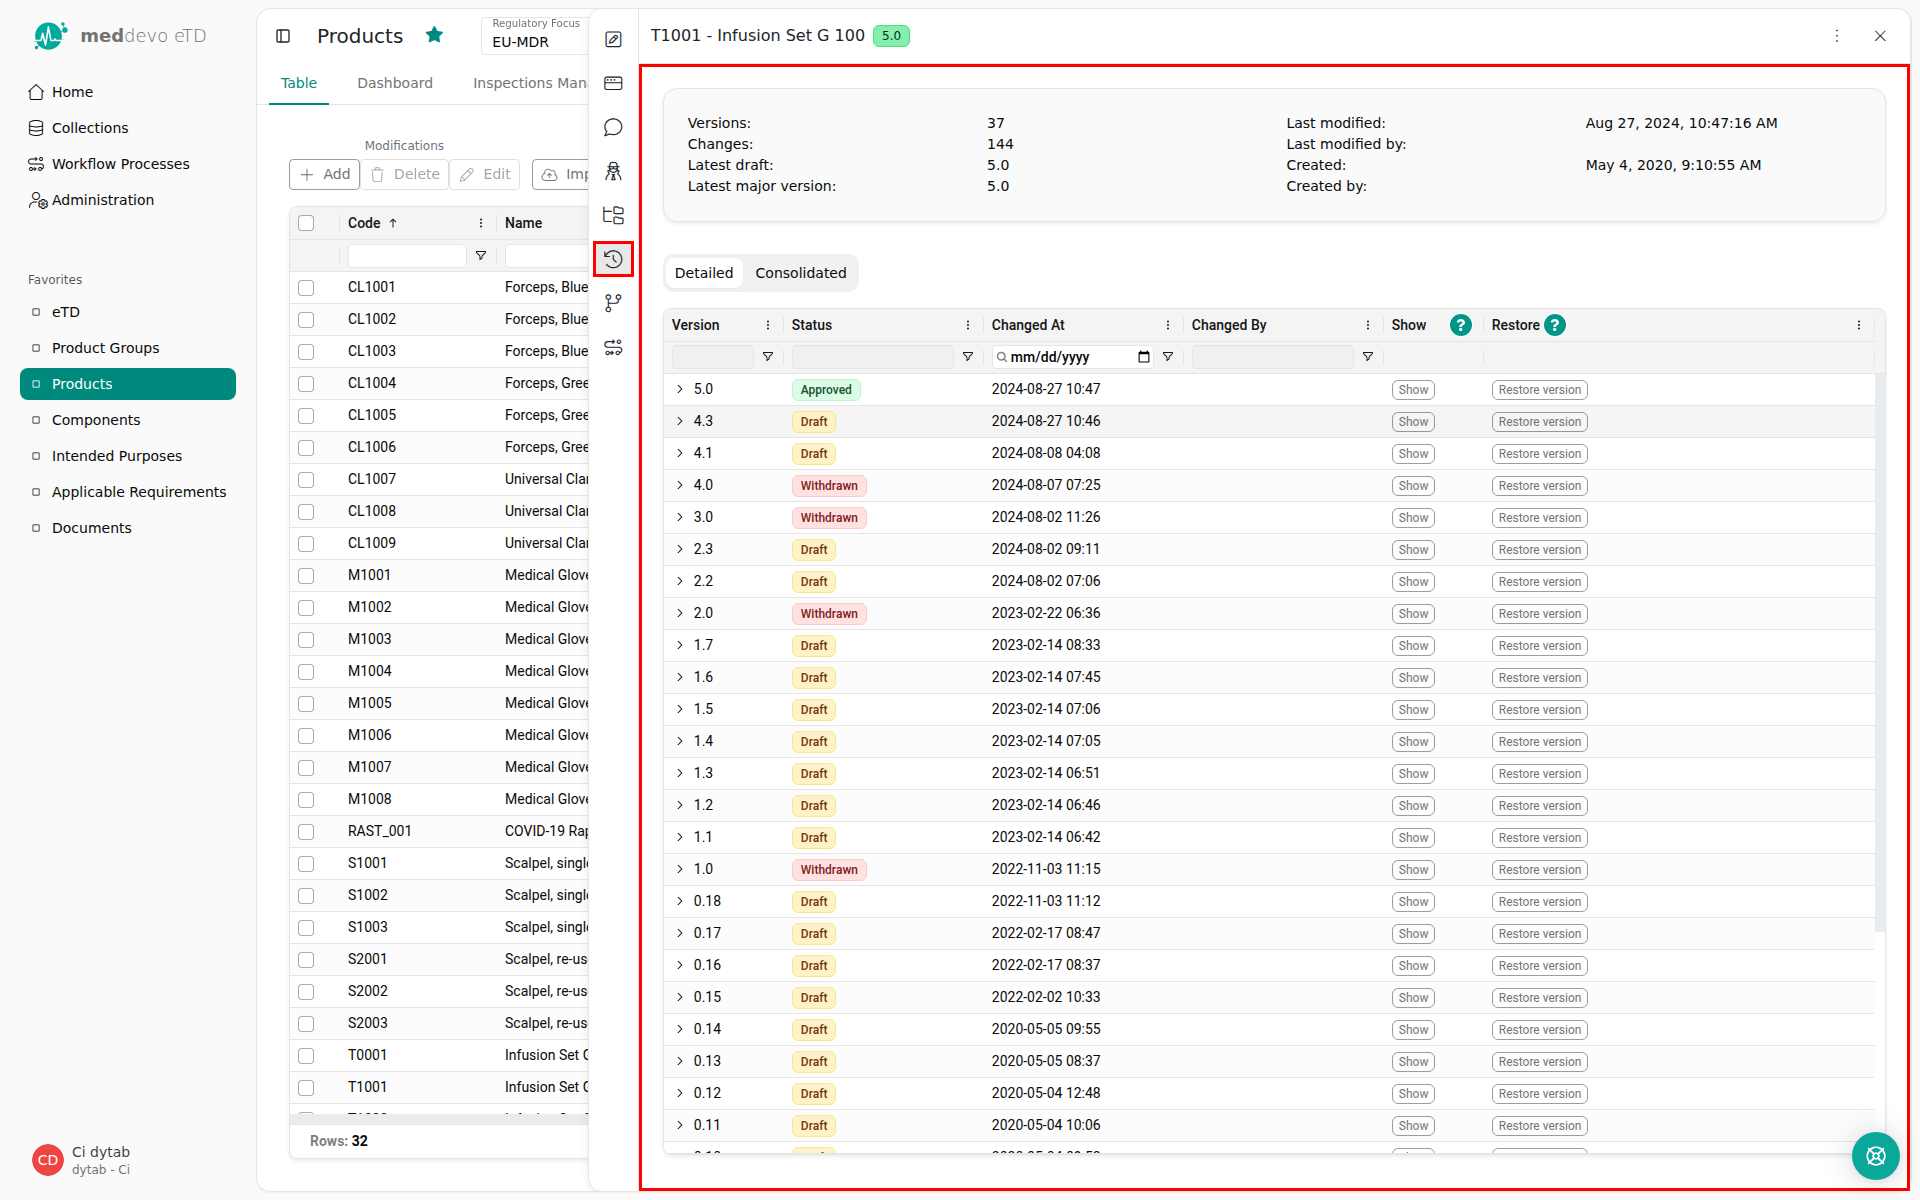Tick the checkbox for M1005 row
This screenshot has height=1200, width=1920.
(306, 704)
